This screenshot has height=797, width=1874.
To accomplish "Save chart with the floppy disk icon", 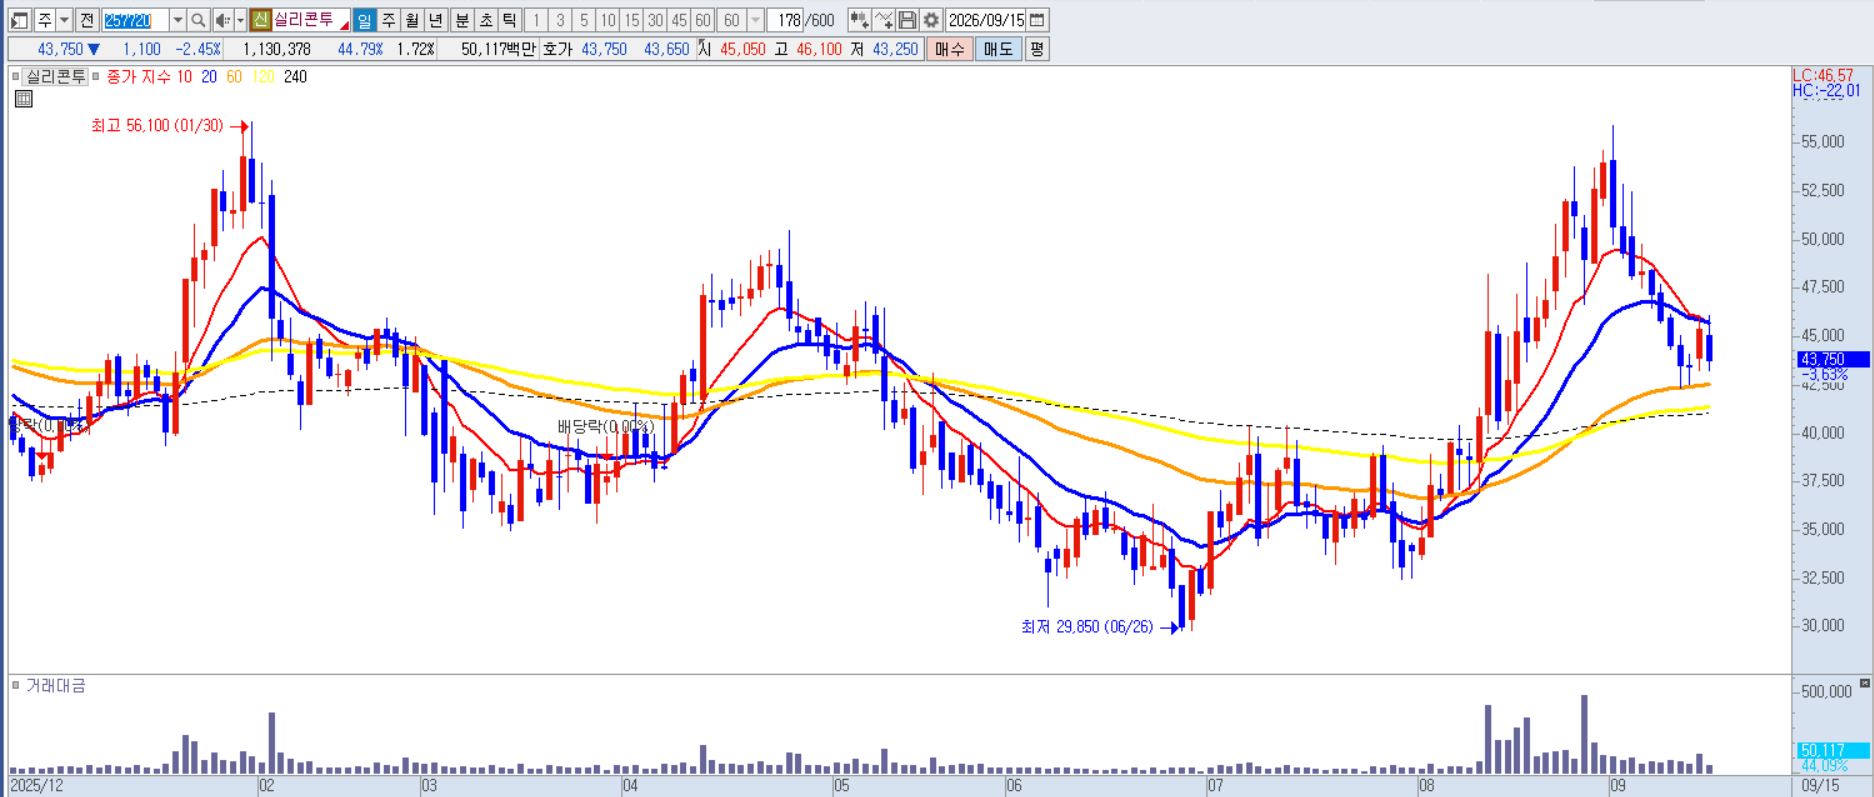I will click(907, 20).
